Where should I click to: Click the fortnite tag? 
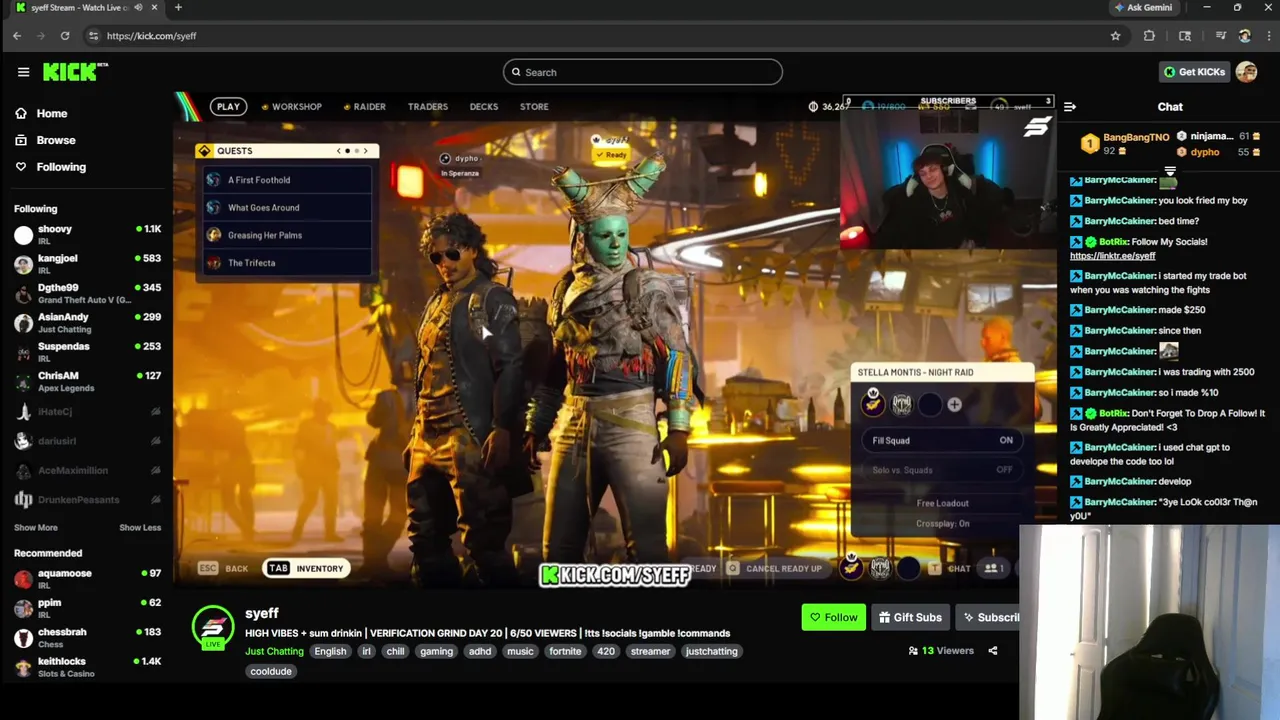pos(565,651)
